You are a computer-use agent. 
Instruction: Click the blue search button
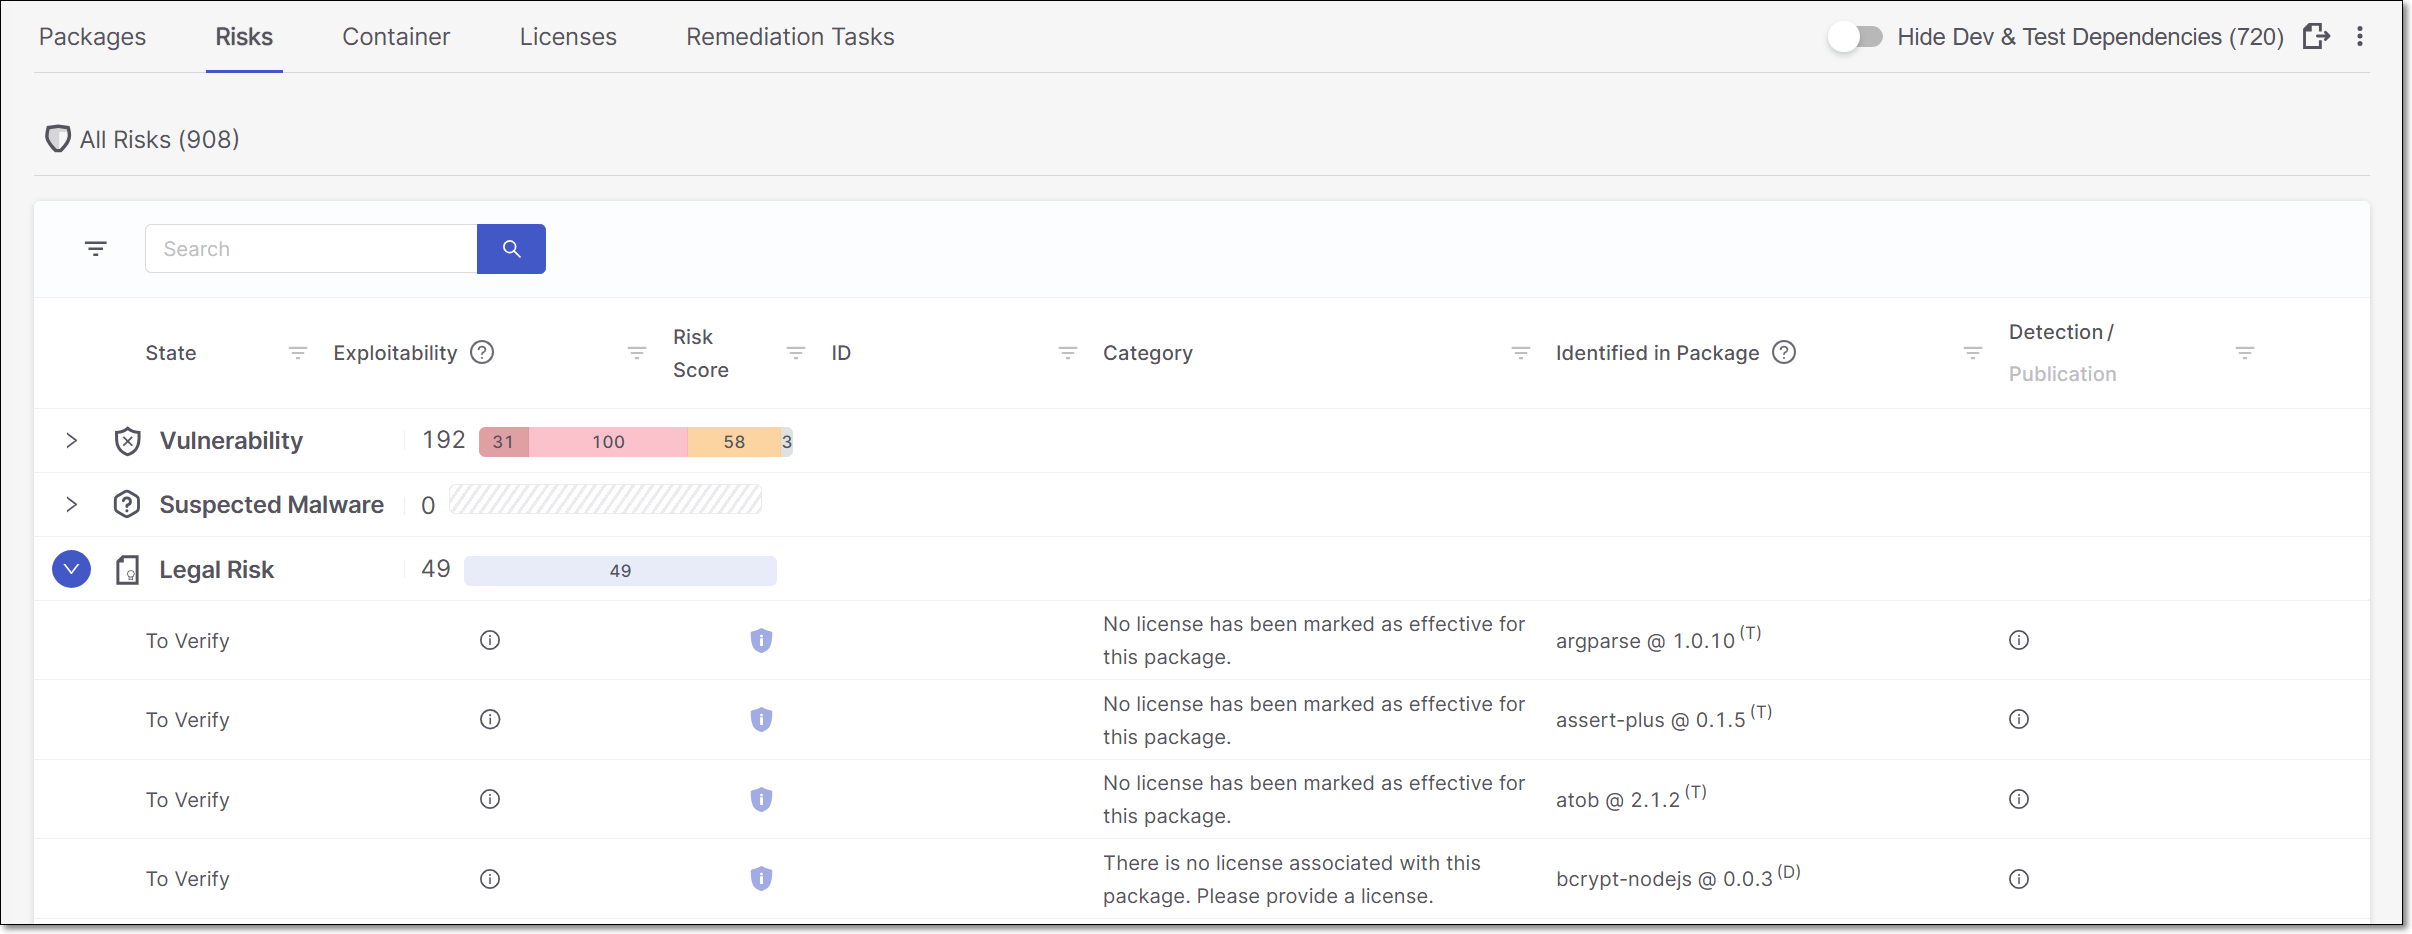[x=511, y=249]
